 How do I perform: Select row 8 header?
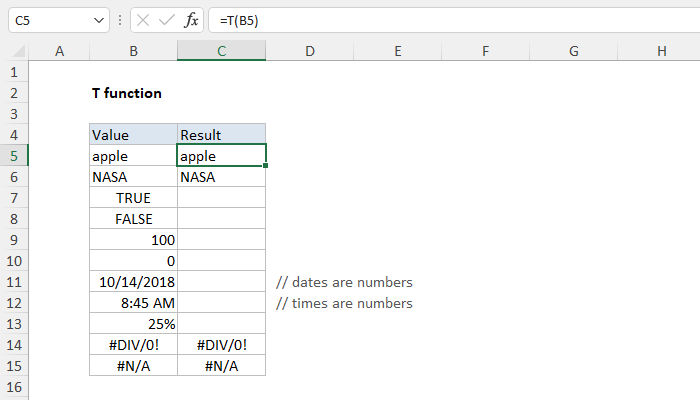tap(14, 219)
